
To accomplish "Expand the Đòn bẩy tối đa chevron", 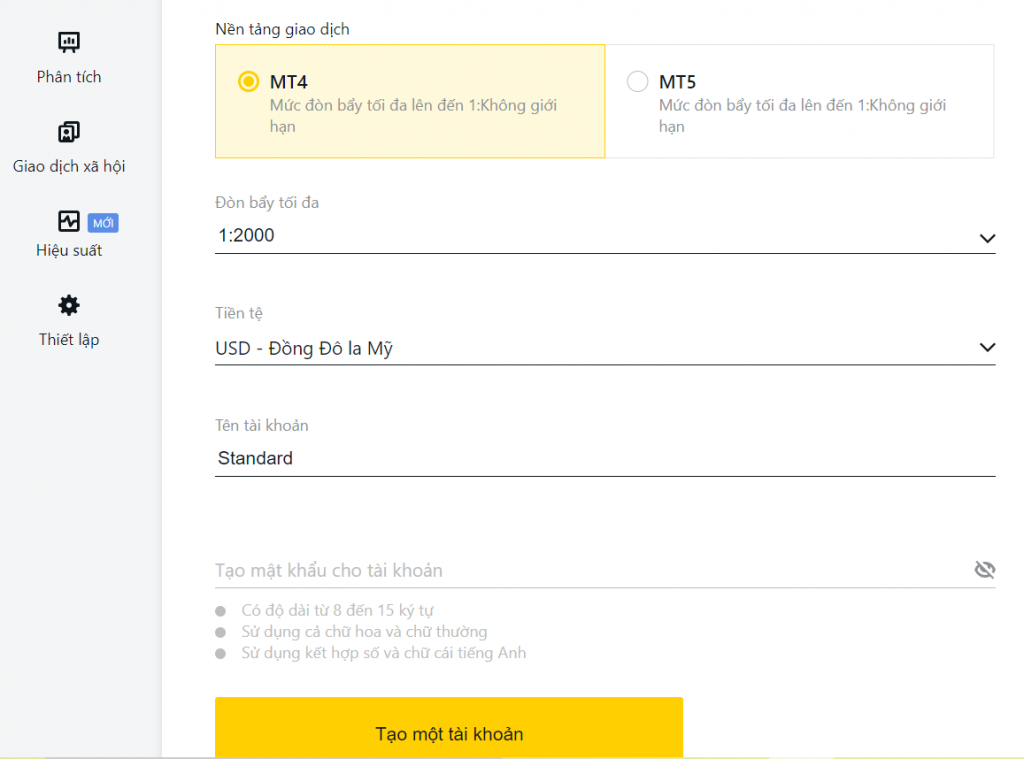I will coord(986,238).
